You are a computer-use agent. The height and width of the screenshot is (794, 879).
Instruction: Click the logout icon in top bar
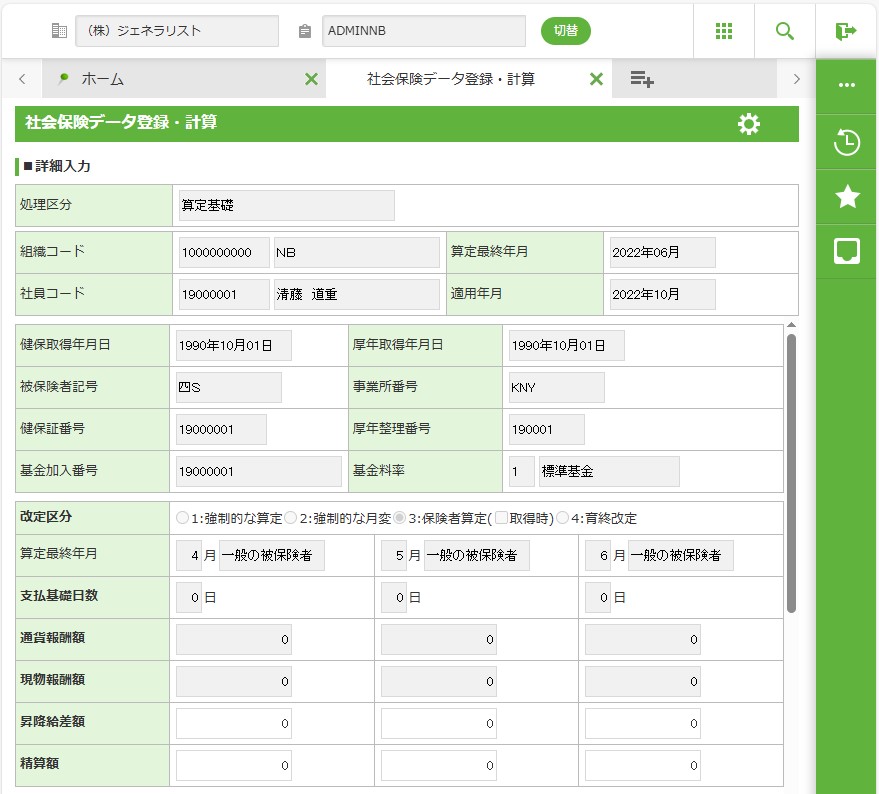(846, 31)
